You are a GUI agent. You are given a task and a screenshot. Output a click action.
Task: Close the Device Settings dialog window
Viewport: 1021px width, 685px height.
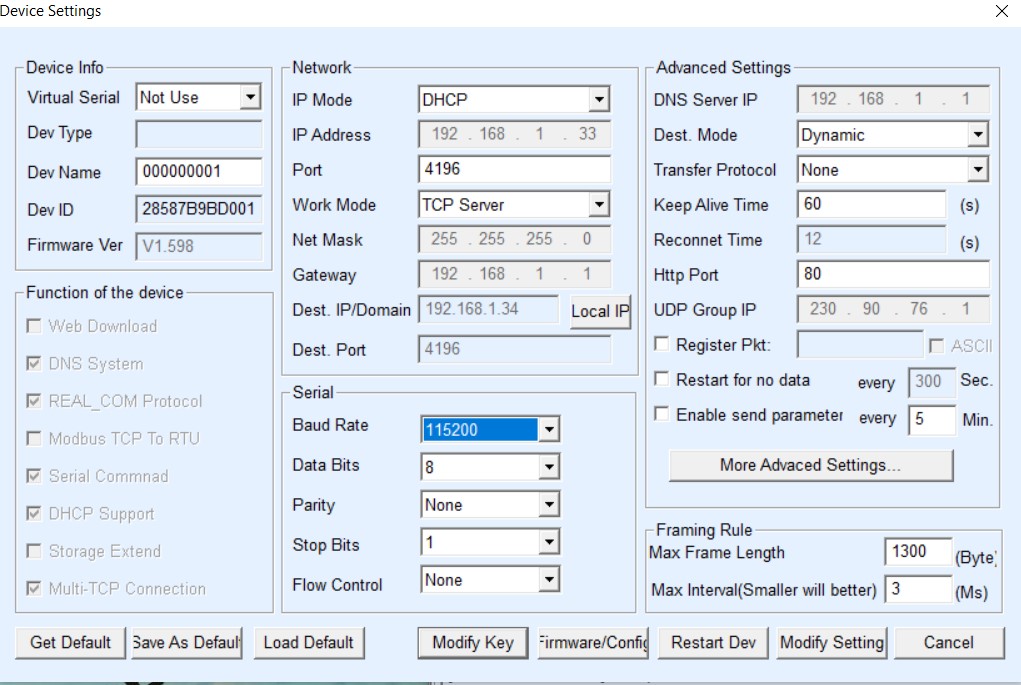pyautogui.click(x=1002, y=12)
